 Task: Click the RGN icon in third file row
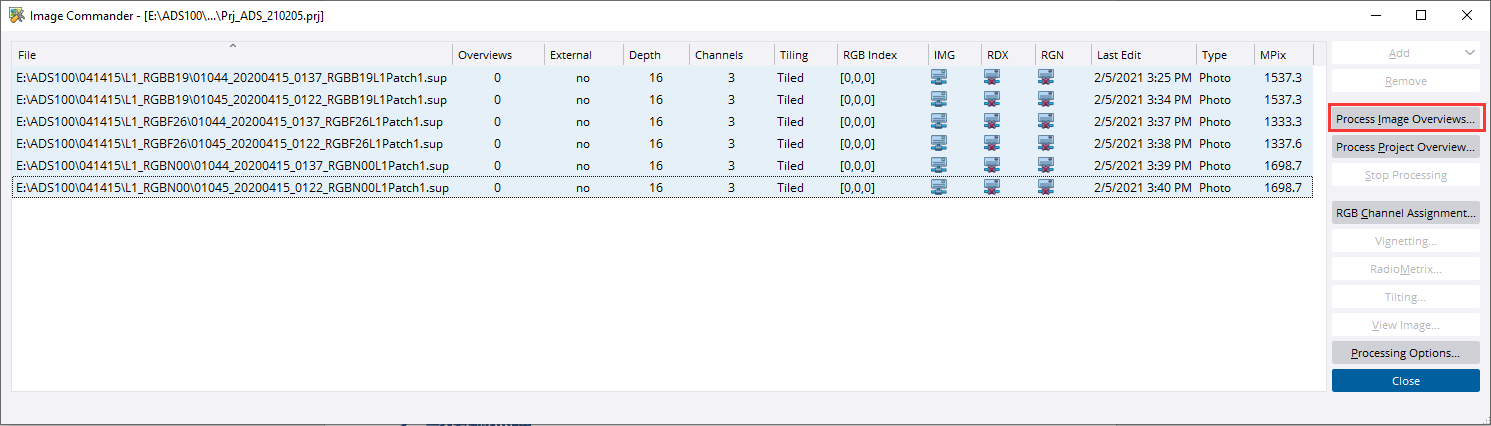coord(1045,122)
